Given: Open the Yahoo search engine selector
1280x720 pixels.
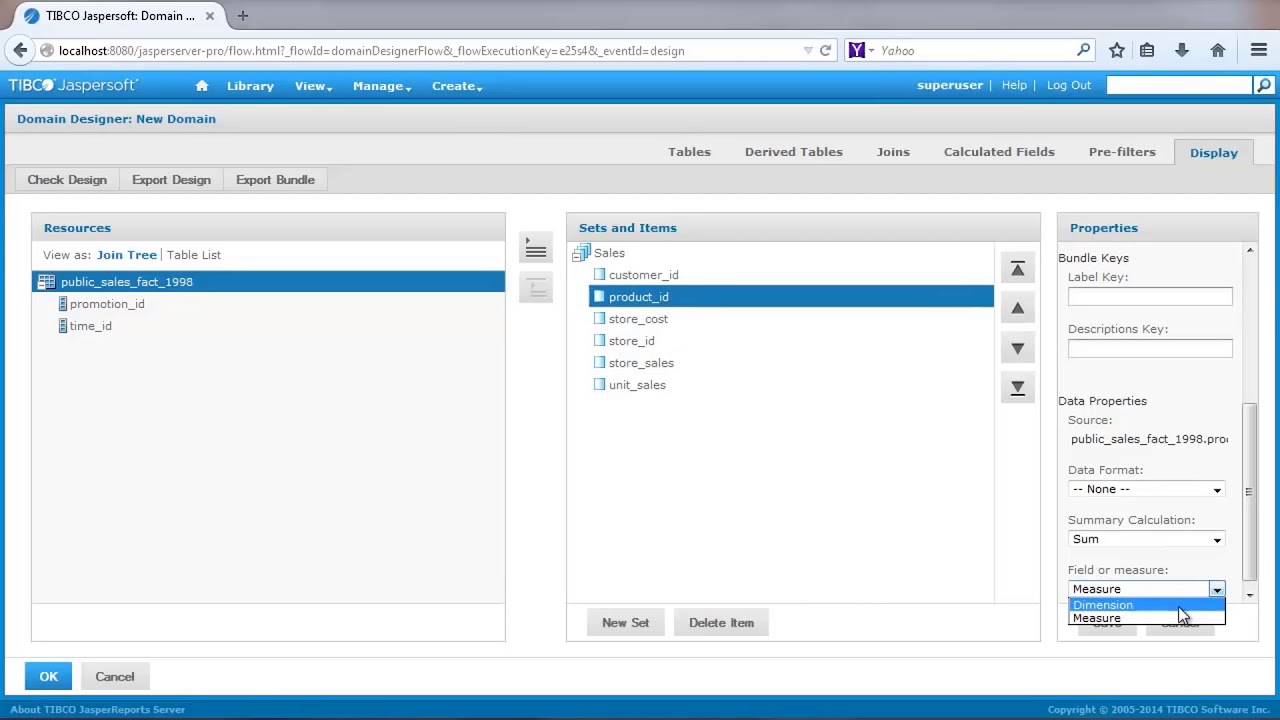Looking at the screenshot, I should click(862, 50).
